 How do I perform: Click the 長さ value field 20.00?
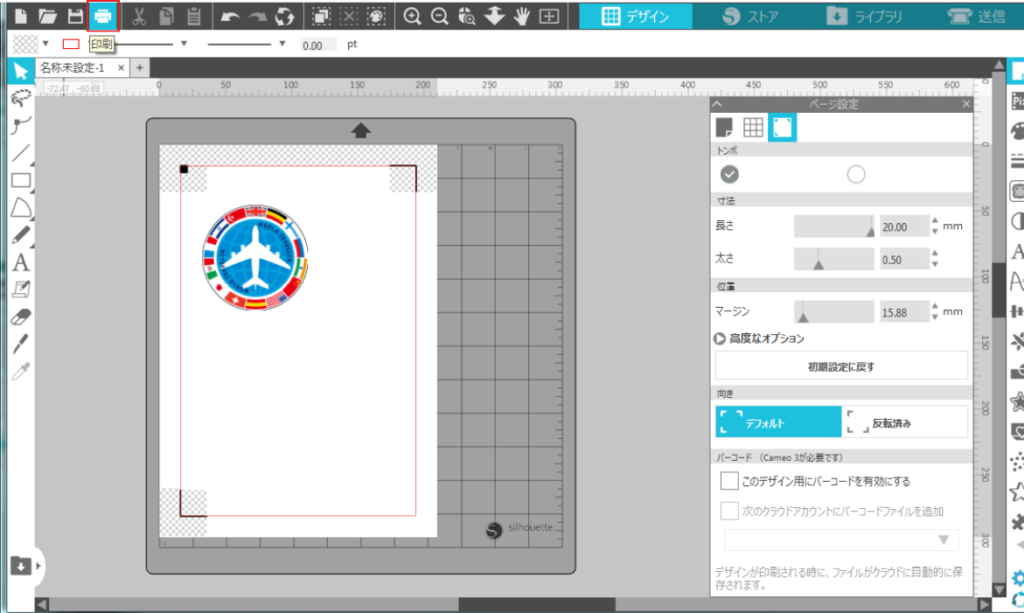tap(904, 227)
